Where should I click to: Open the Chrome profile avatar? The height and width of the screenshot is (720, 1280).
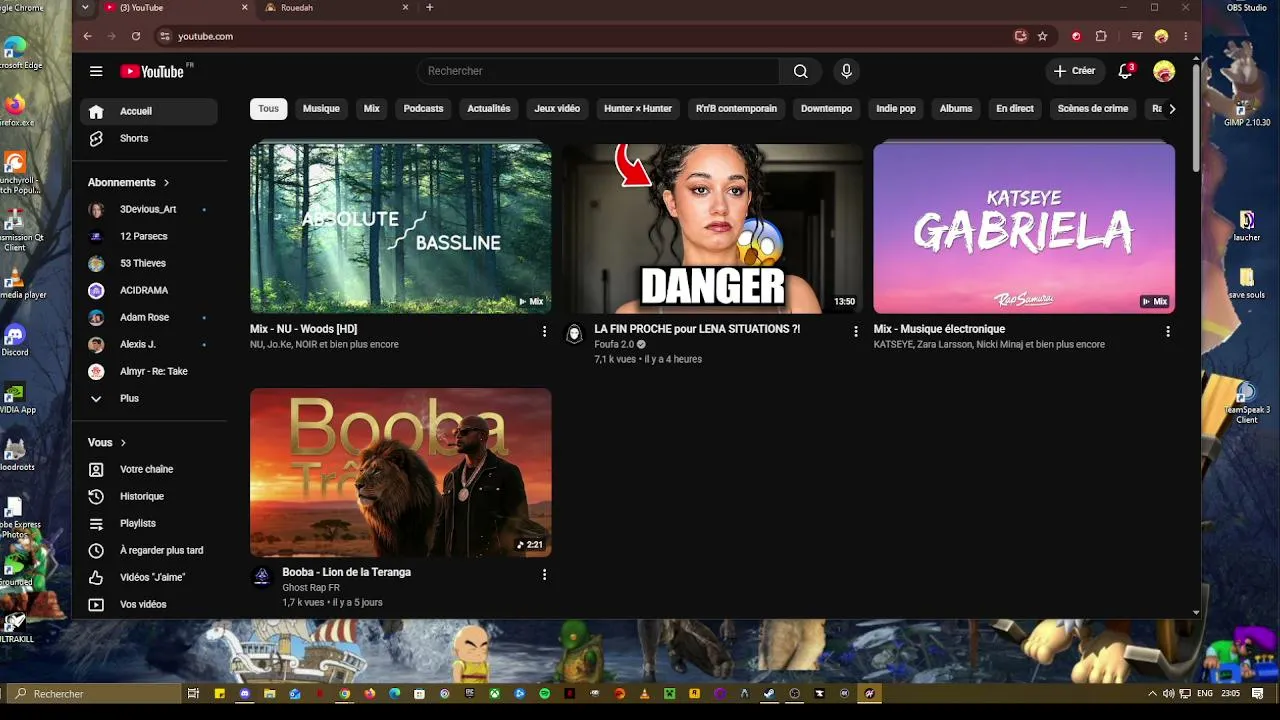[1161, 36]
